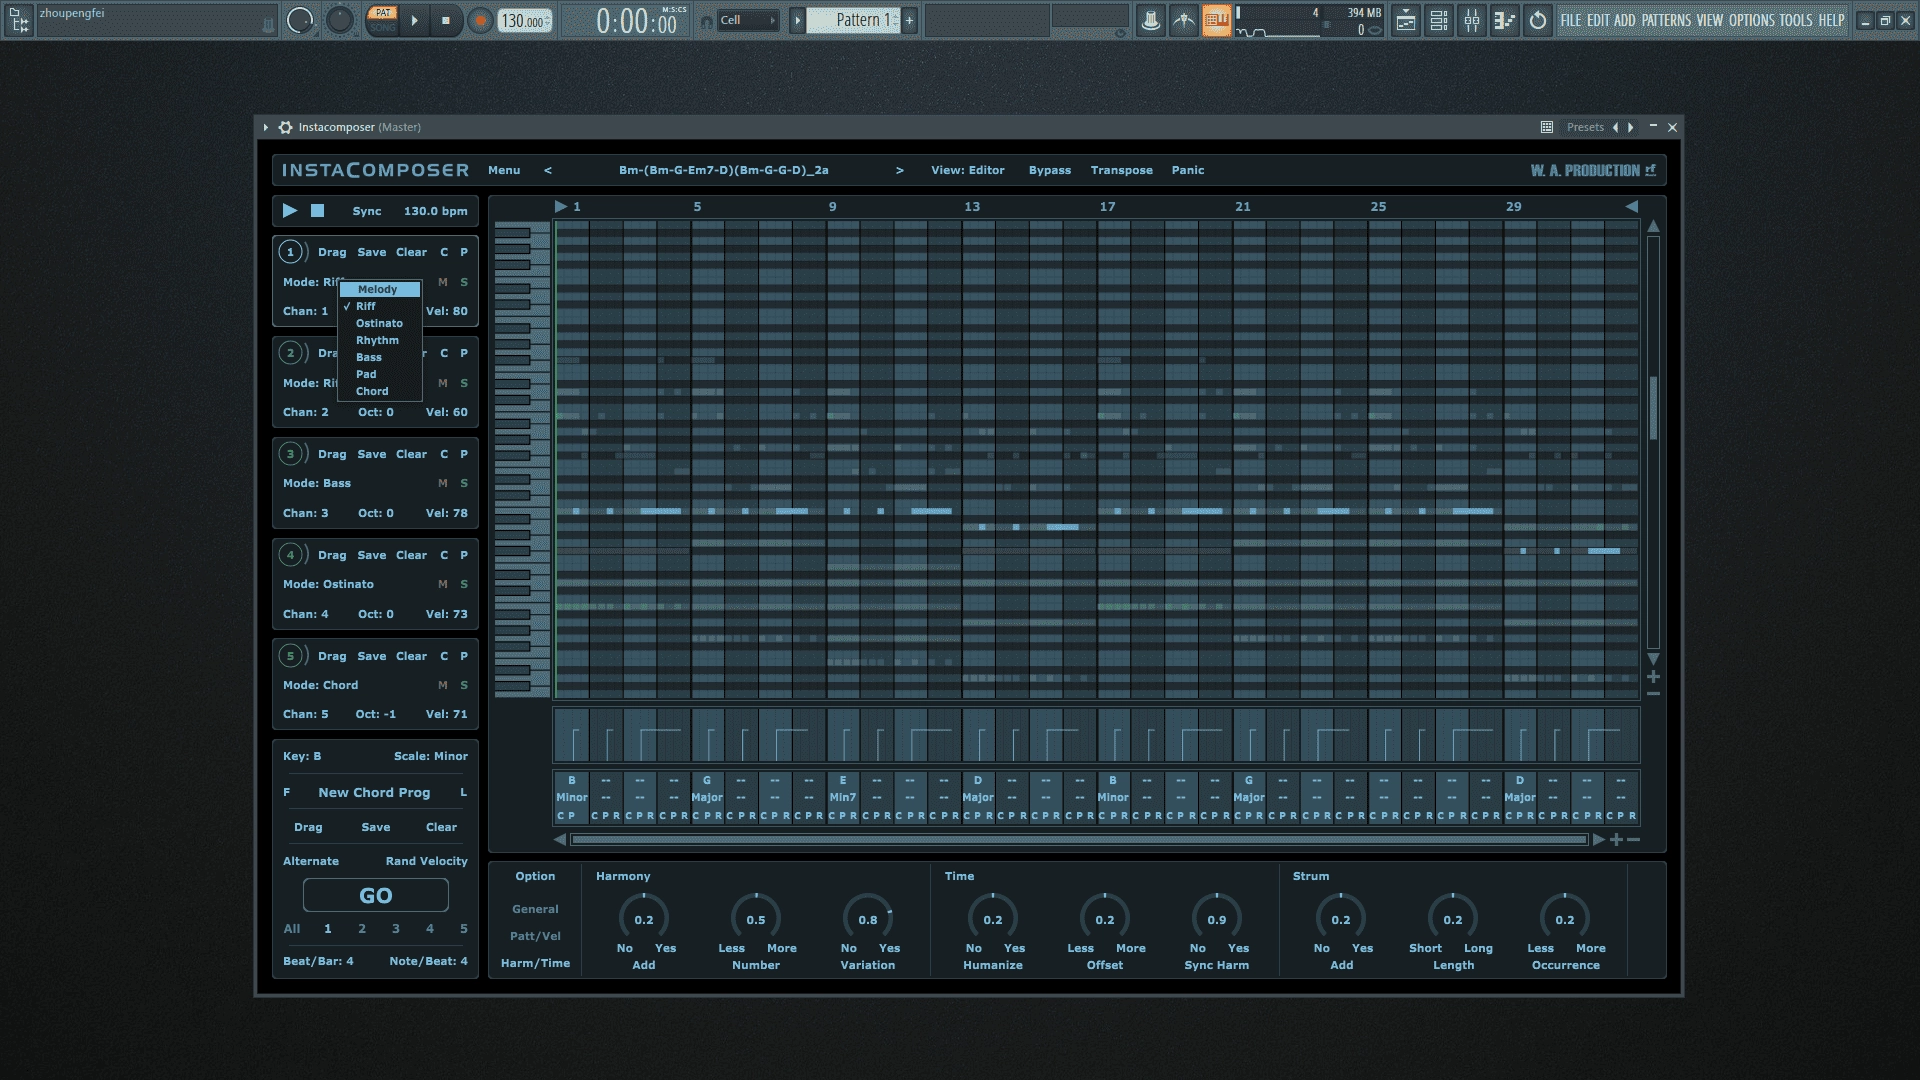Image resolution: width=1920 pixels, height=1080 pixels.
Task: Solo track 3 Bass with S
Action: coord(464,483)
